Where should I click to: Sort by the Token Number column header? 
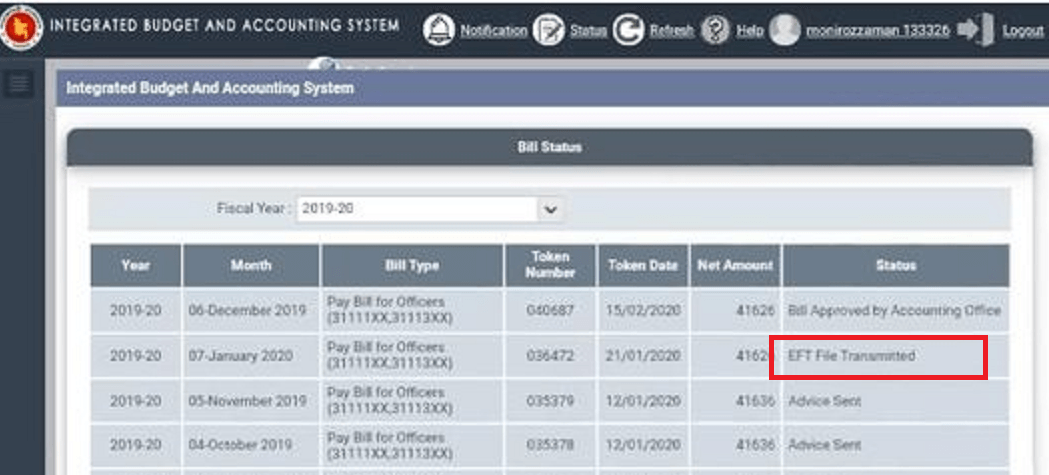coord(550,265)
